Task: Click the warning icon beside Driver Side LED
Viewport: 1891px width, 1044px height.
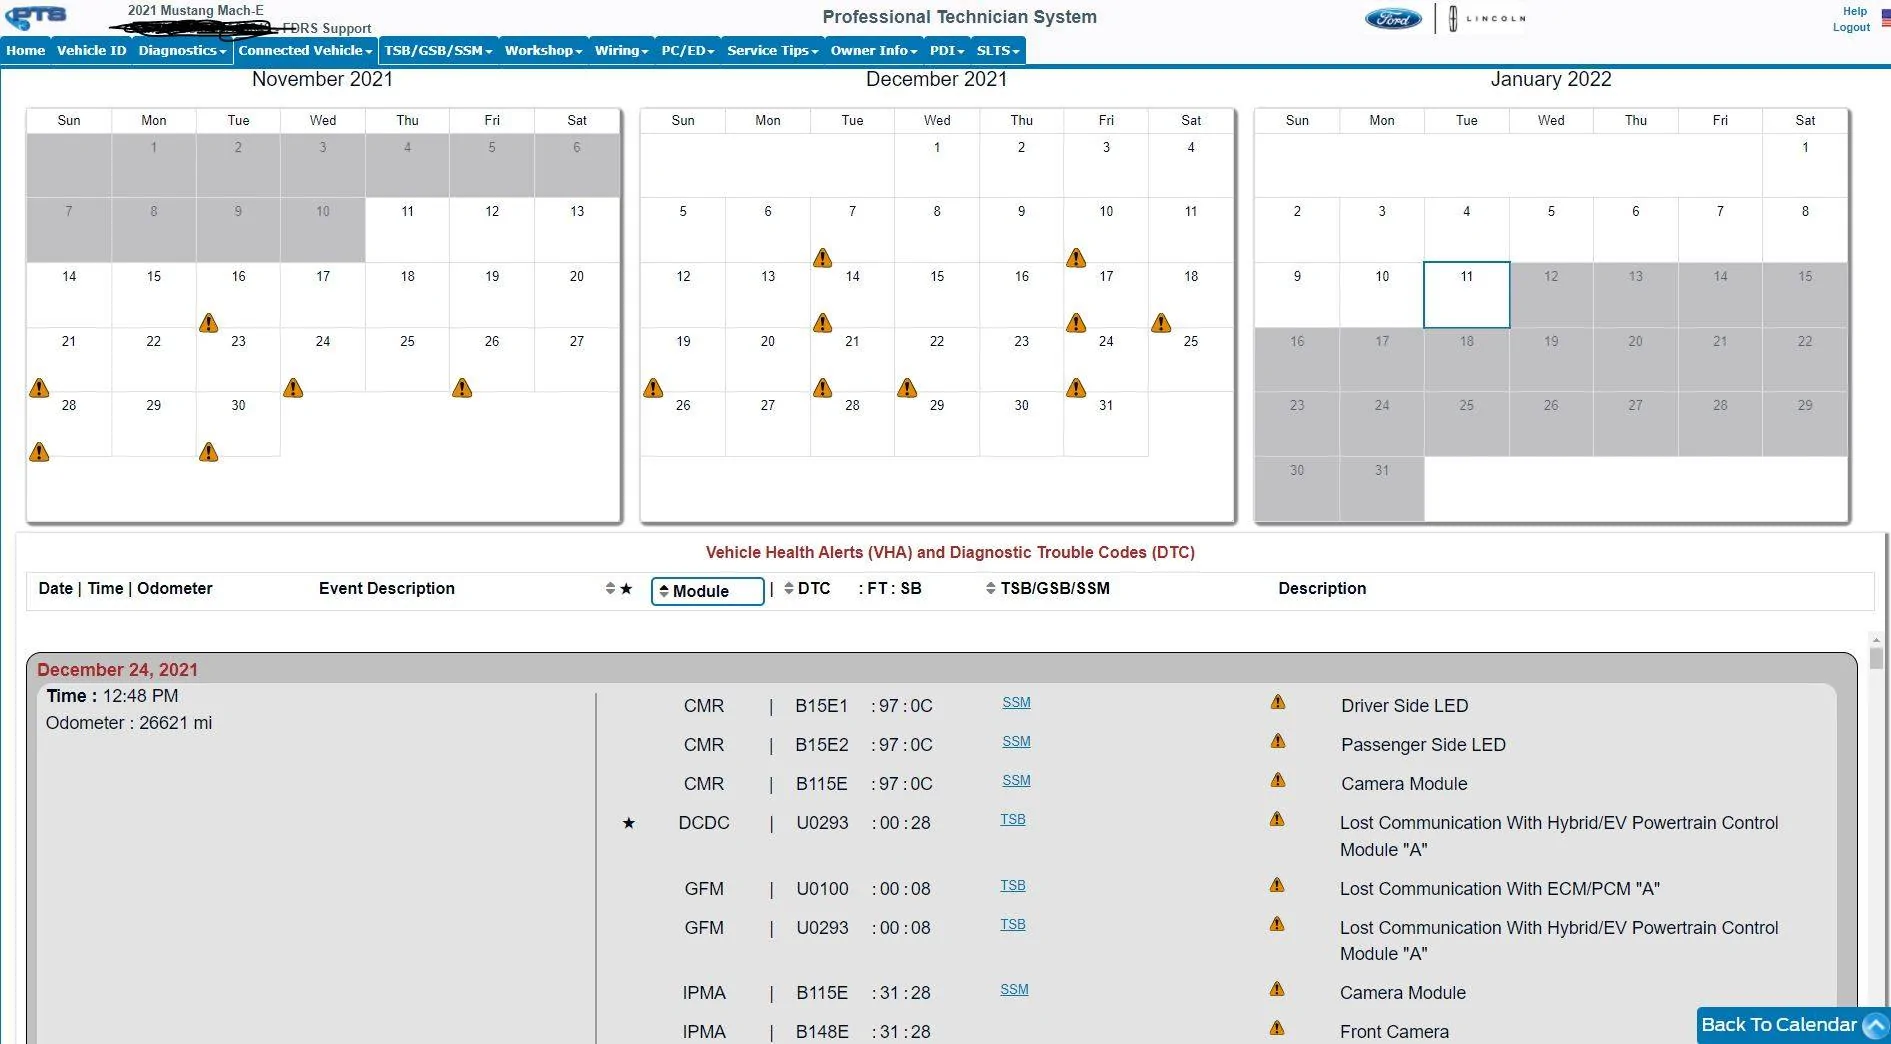Action: (x=1278, y=702)
